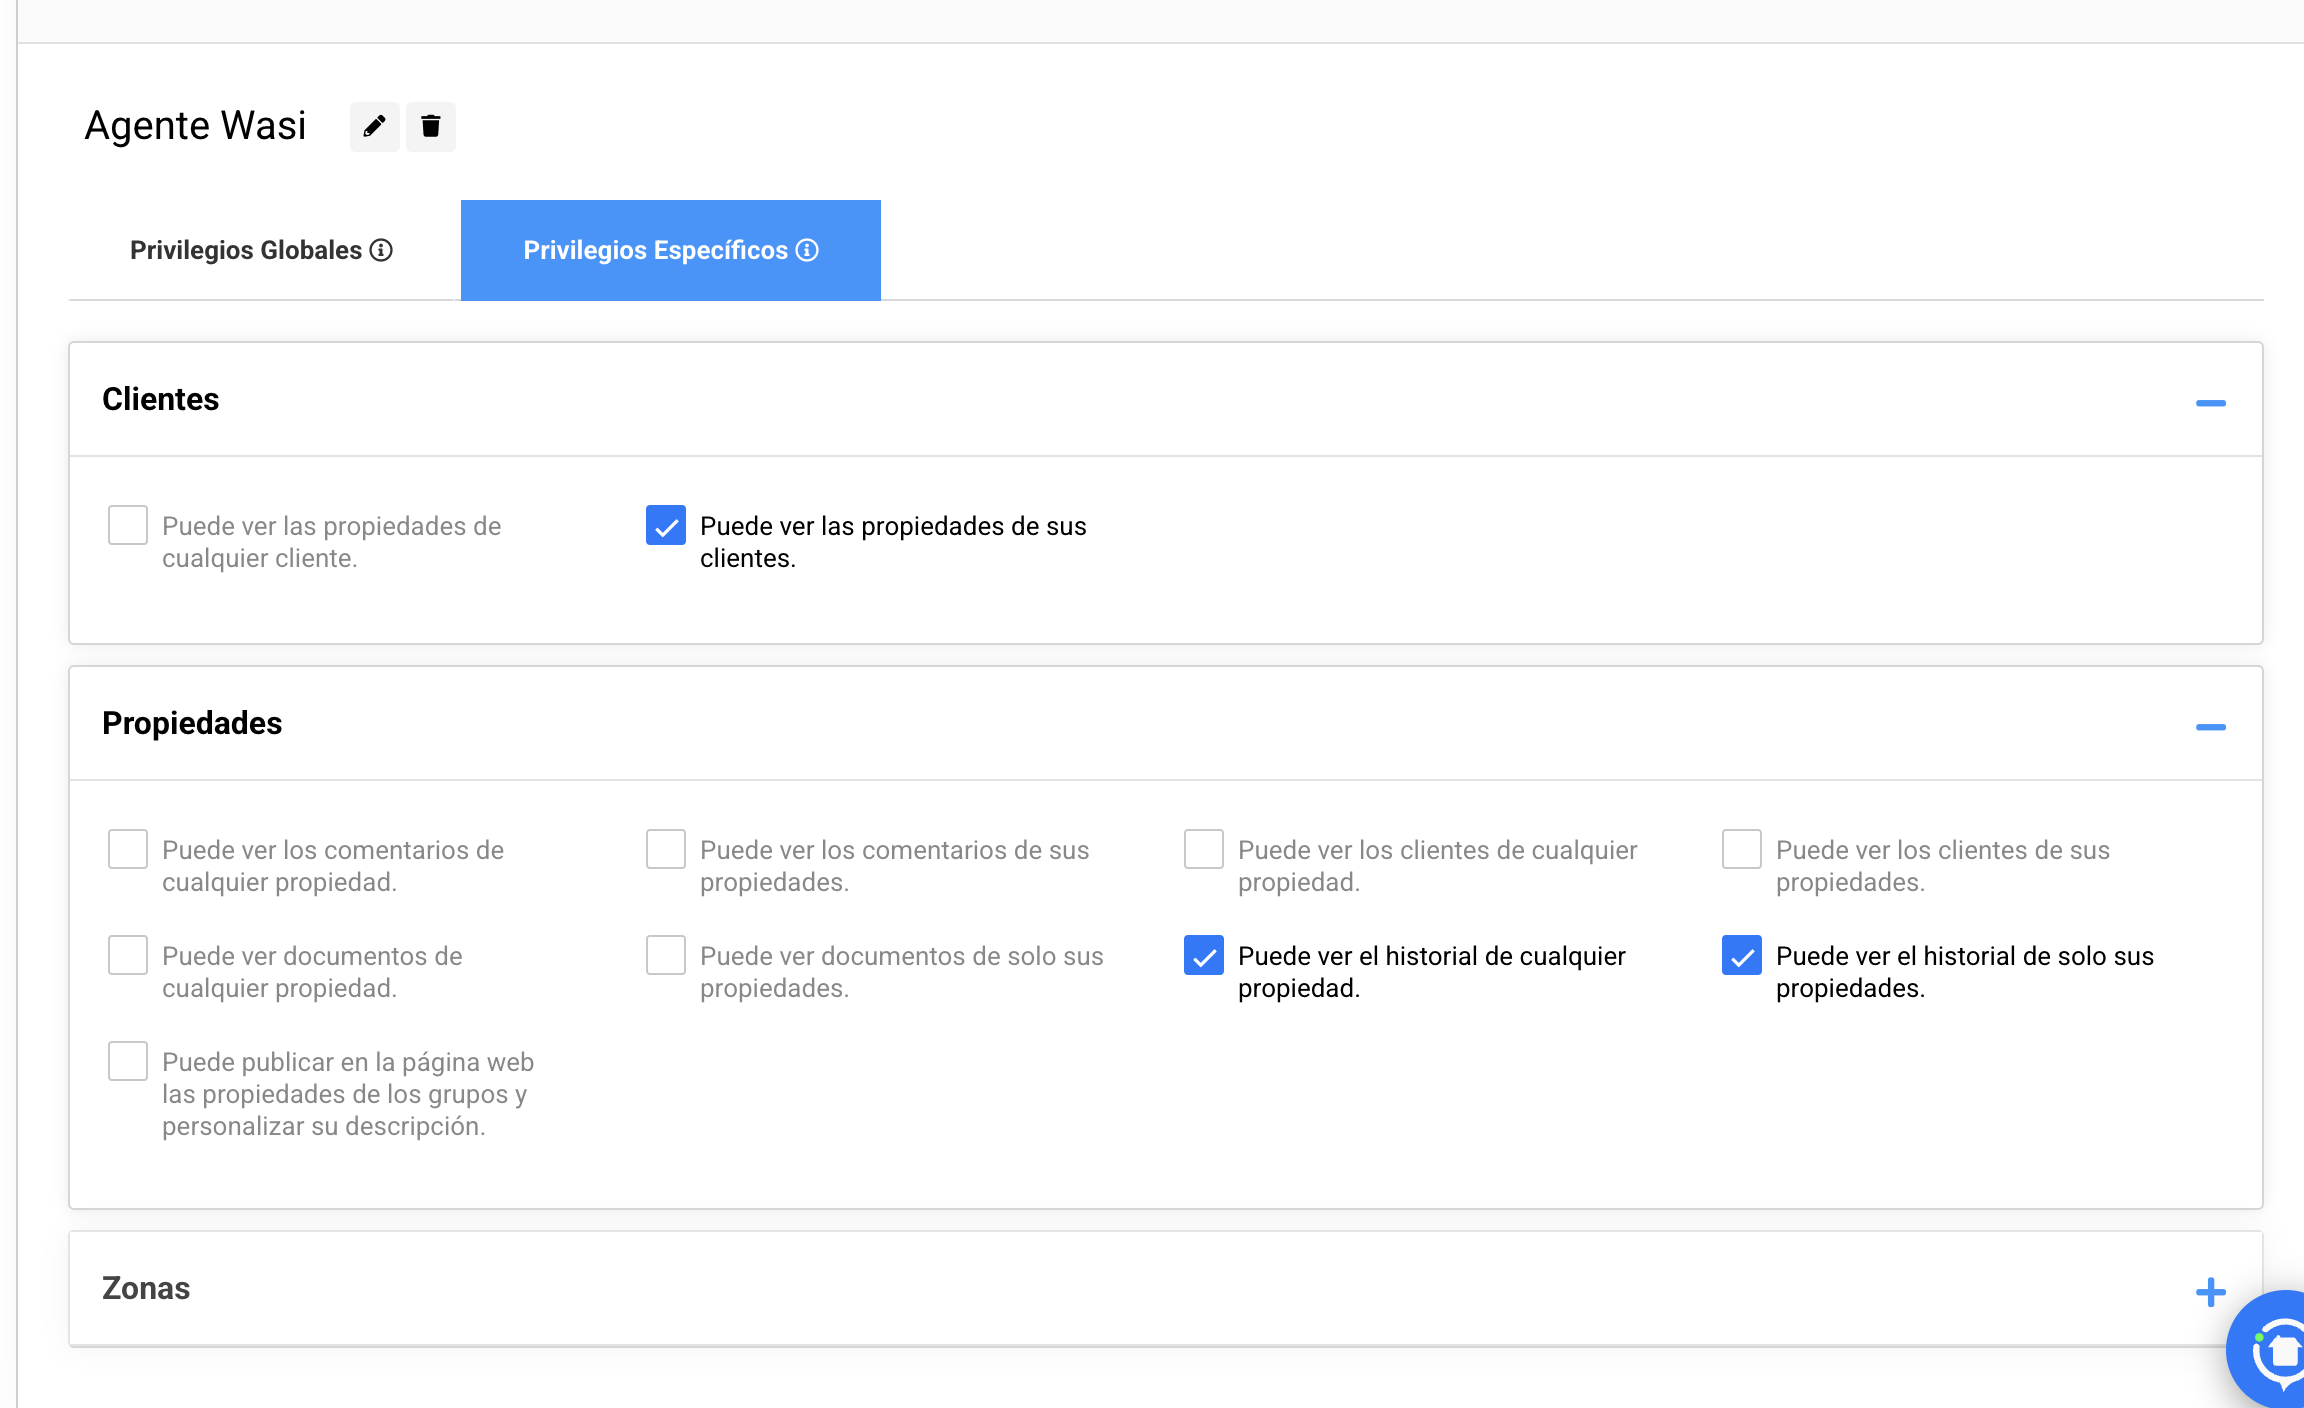Uncheck 'Puede ver las propiedades de sus clientes'
The width and height of the screenshot is (2304, 1408).
coord(666,525)
